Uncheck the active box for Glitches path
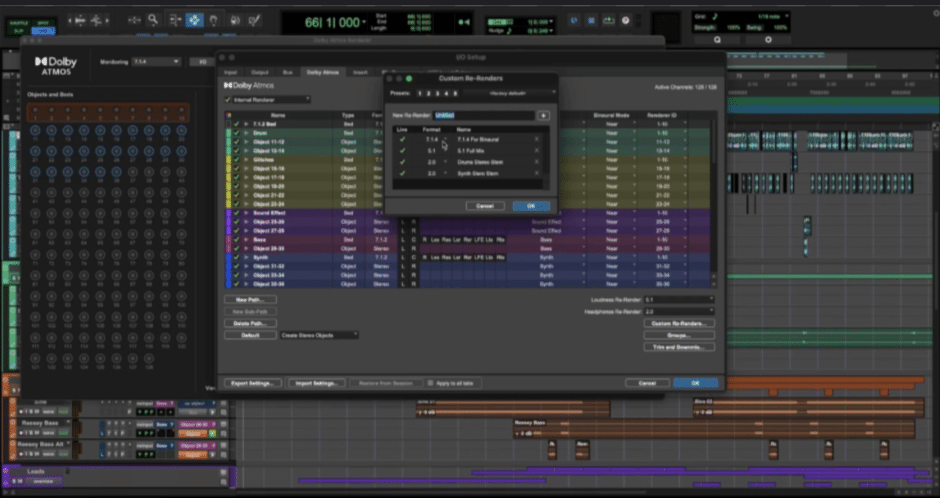The height and width of the screenshot is (498, 940). [237, 160]
